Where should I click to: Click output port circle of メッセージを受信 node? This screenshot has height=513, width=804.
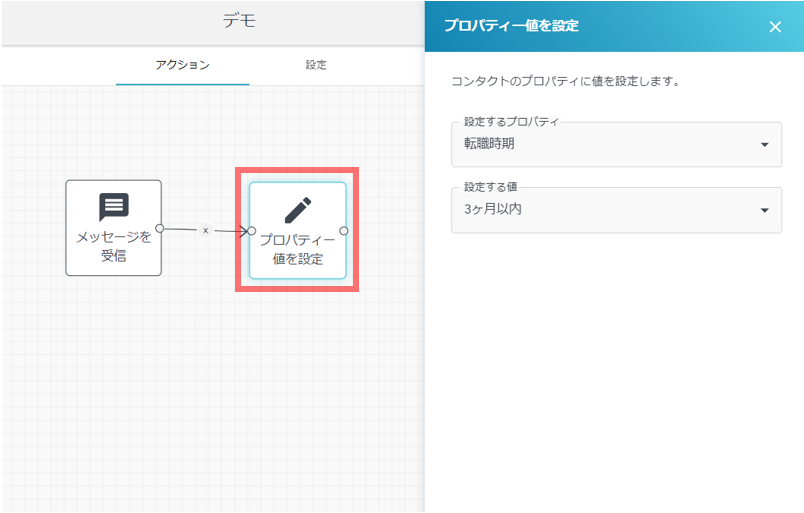coord(160,229)
